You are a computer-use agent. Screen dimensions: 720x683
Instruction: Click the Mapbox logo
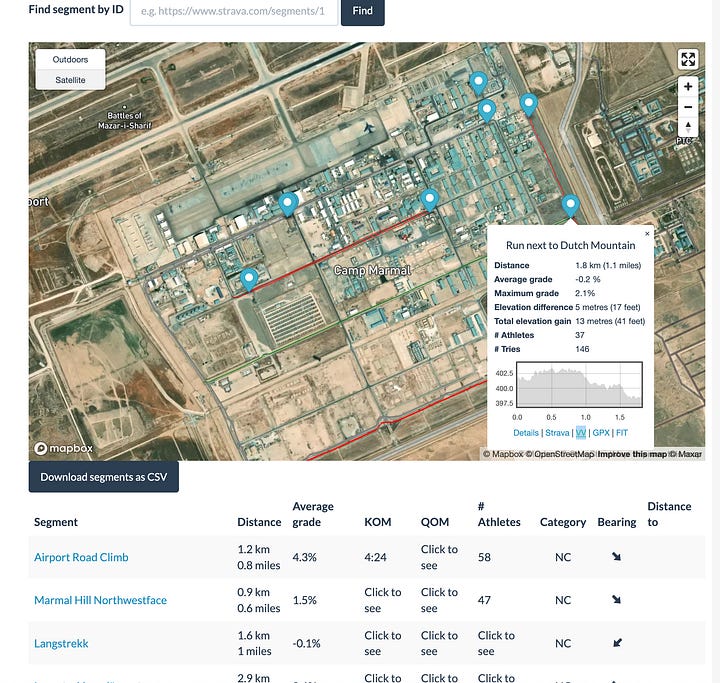tap(63, 448)
